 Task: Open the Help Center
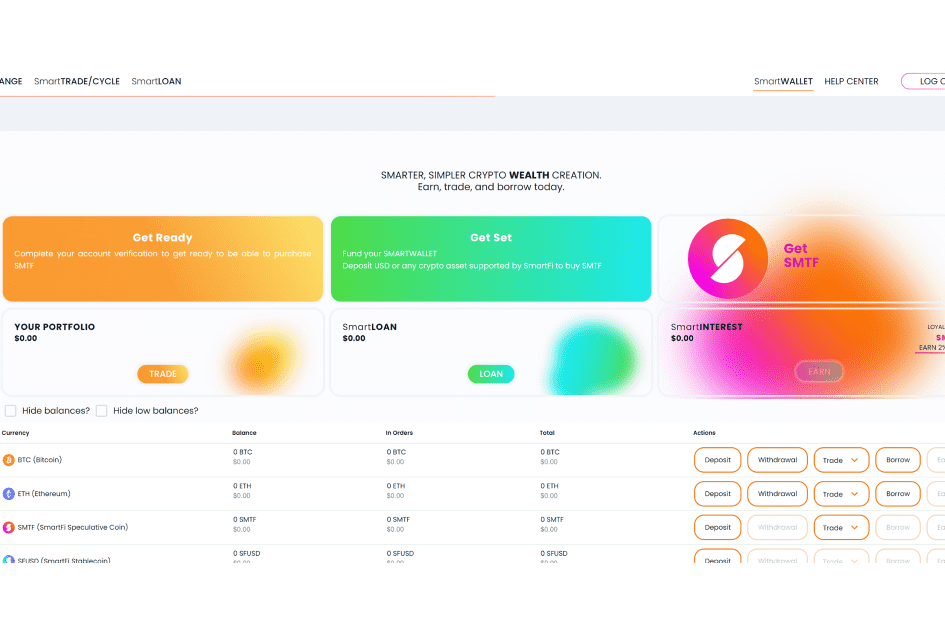(851, 81)
